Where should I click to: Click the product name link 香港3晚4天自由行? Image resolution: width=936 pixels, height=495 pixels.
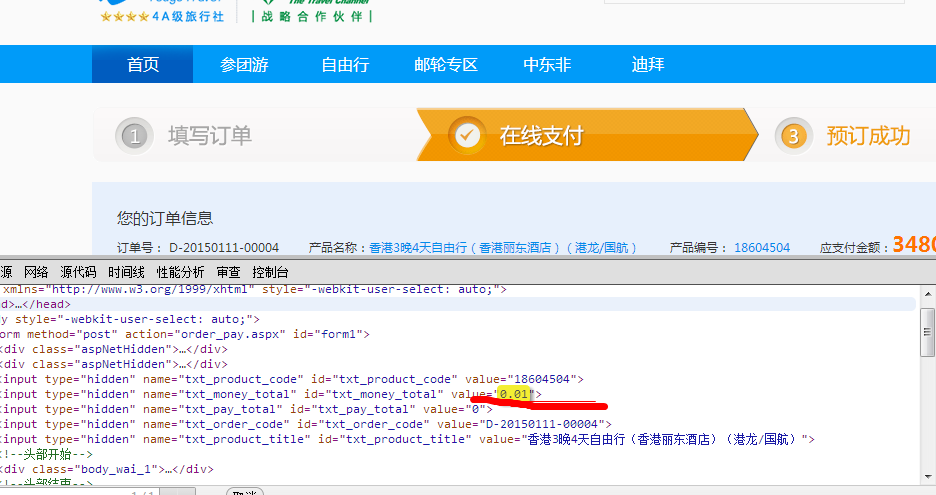503,247
